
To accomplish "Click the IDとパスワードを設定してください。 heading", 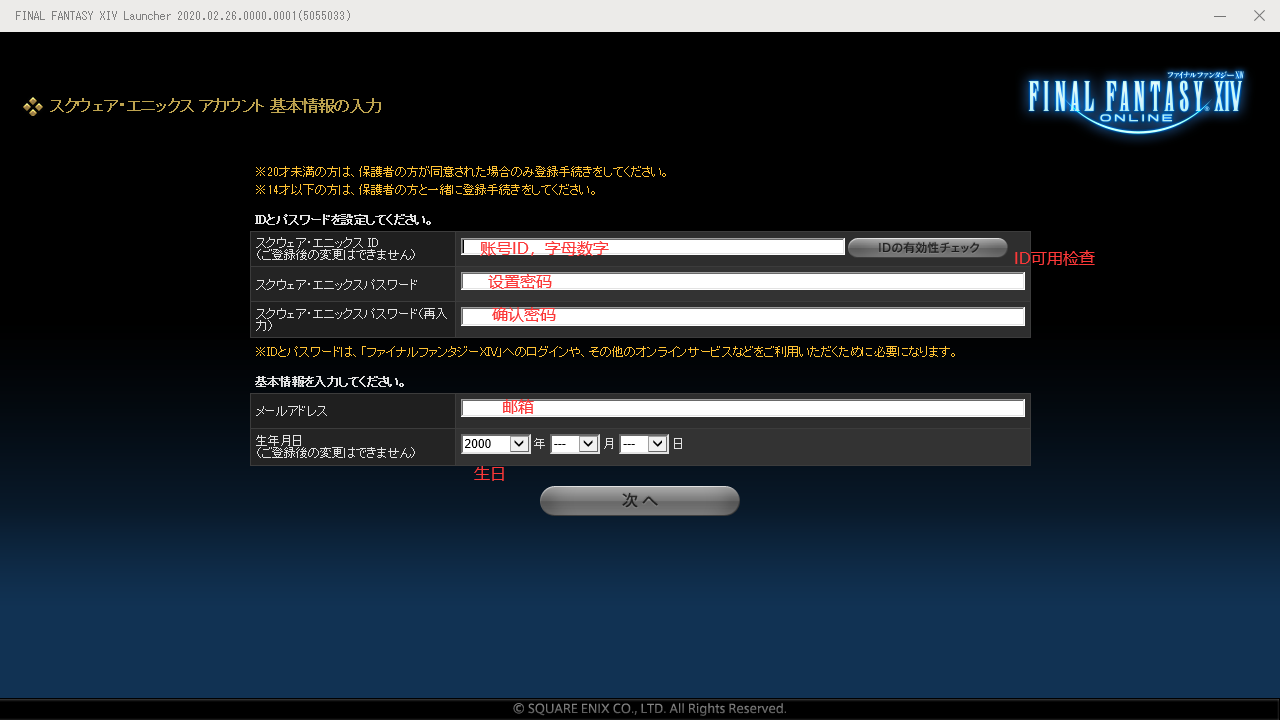I will click(343, 219).
